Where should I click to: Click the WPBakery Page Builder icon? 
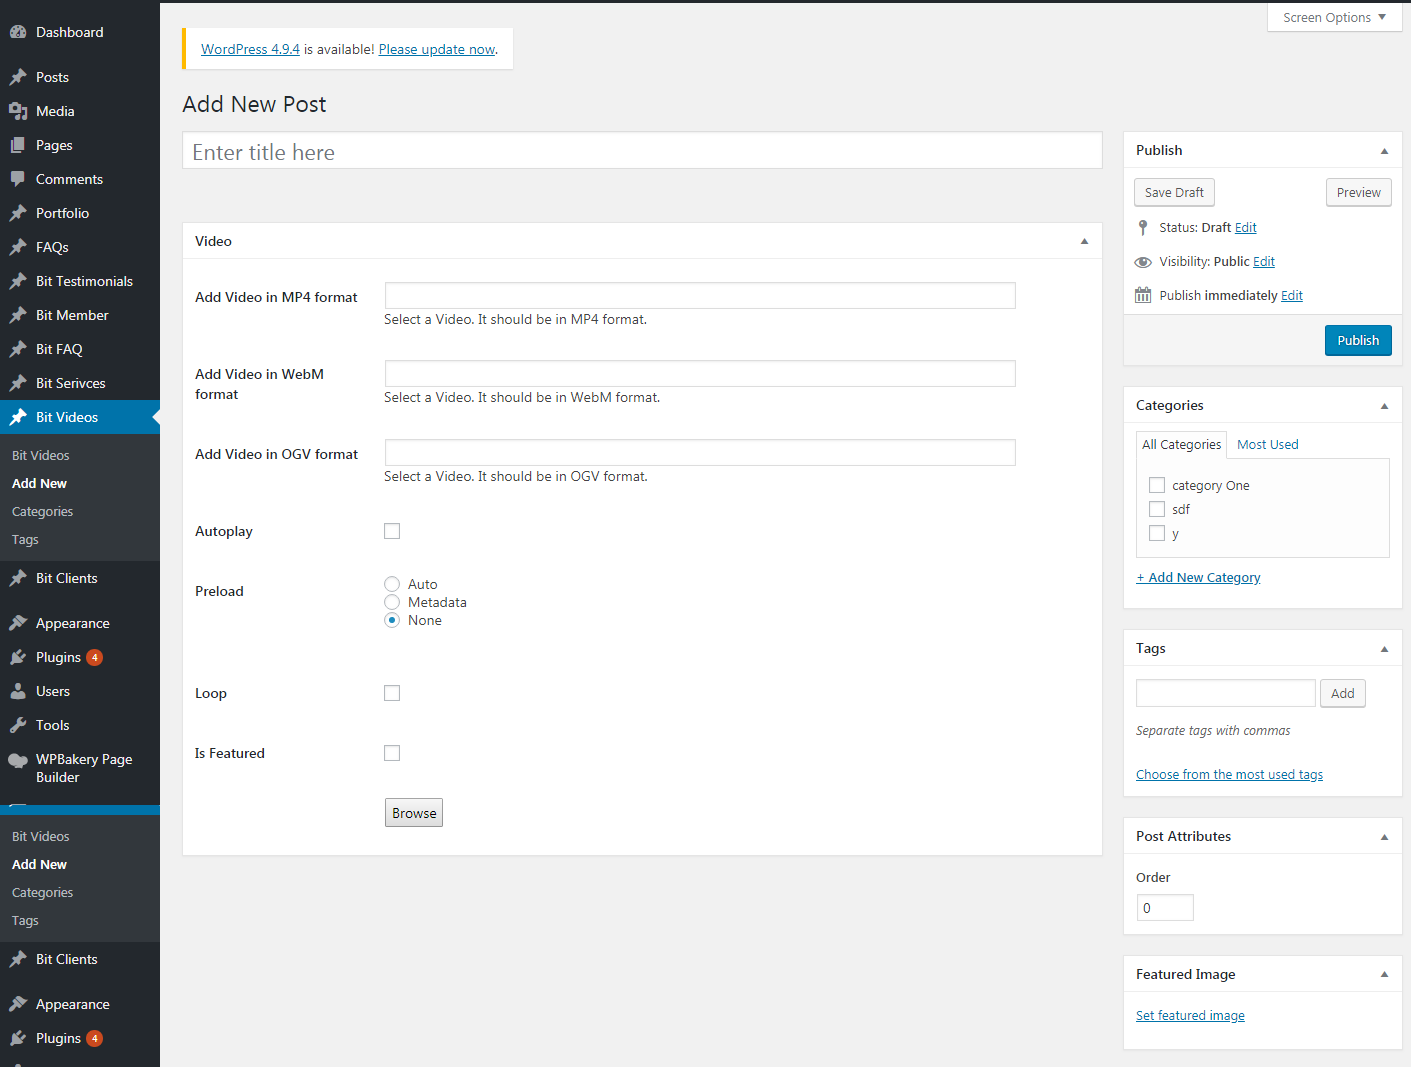pos(18,760)
